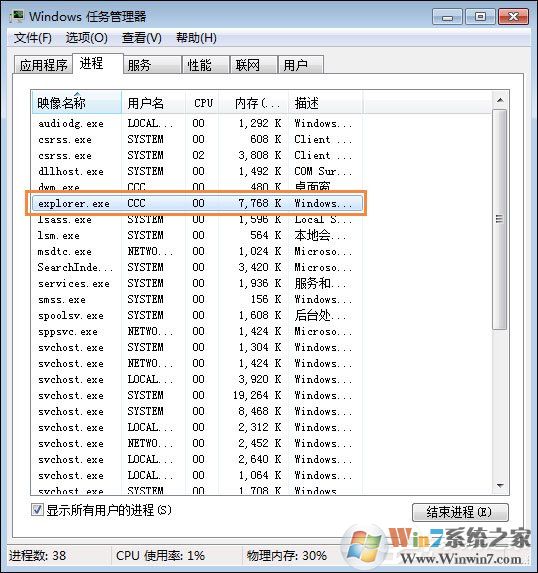This screenshot has height=573, width=538.
Task: Select svchost.exe row using 19,264 K
Action: (x=197, y=396)
